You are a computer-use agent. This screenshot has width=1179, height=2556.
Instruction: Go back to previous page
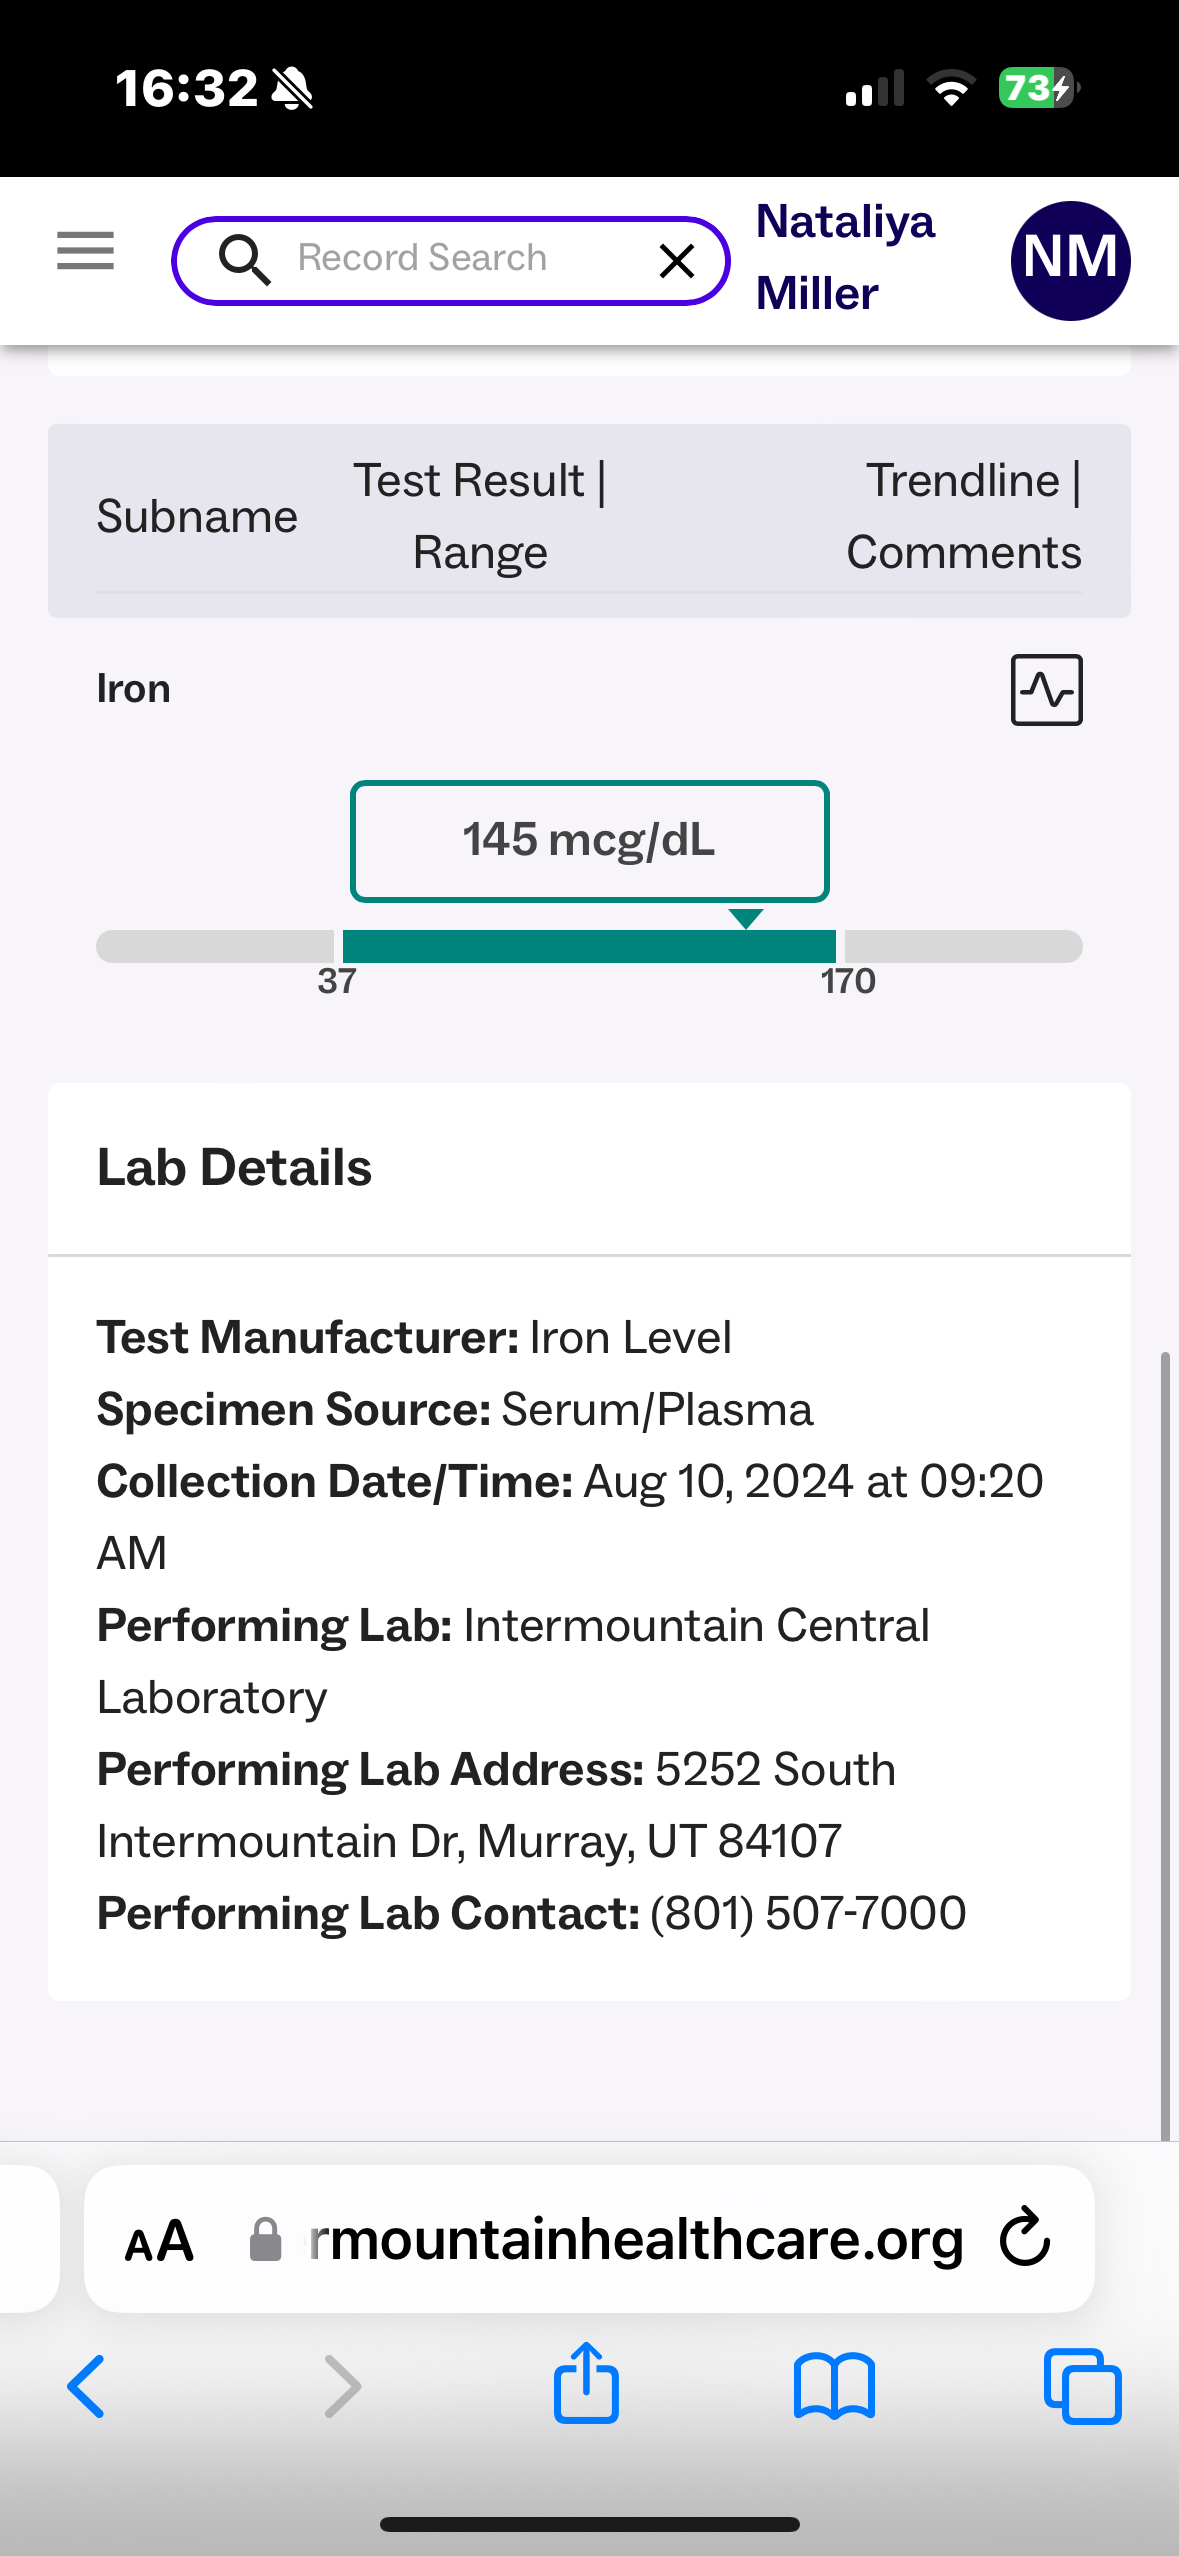86,2386
